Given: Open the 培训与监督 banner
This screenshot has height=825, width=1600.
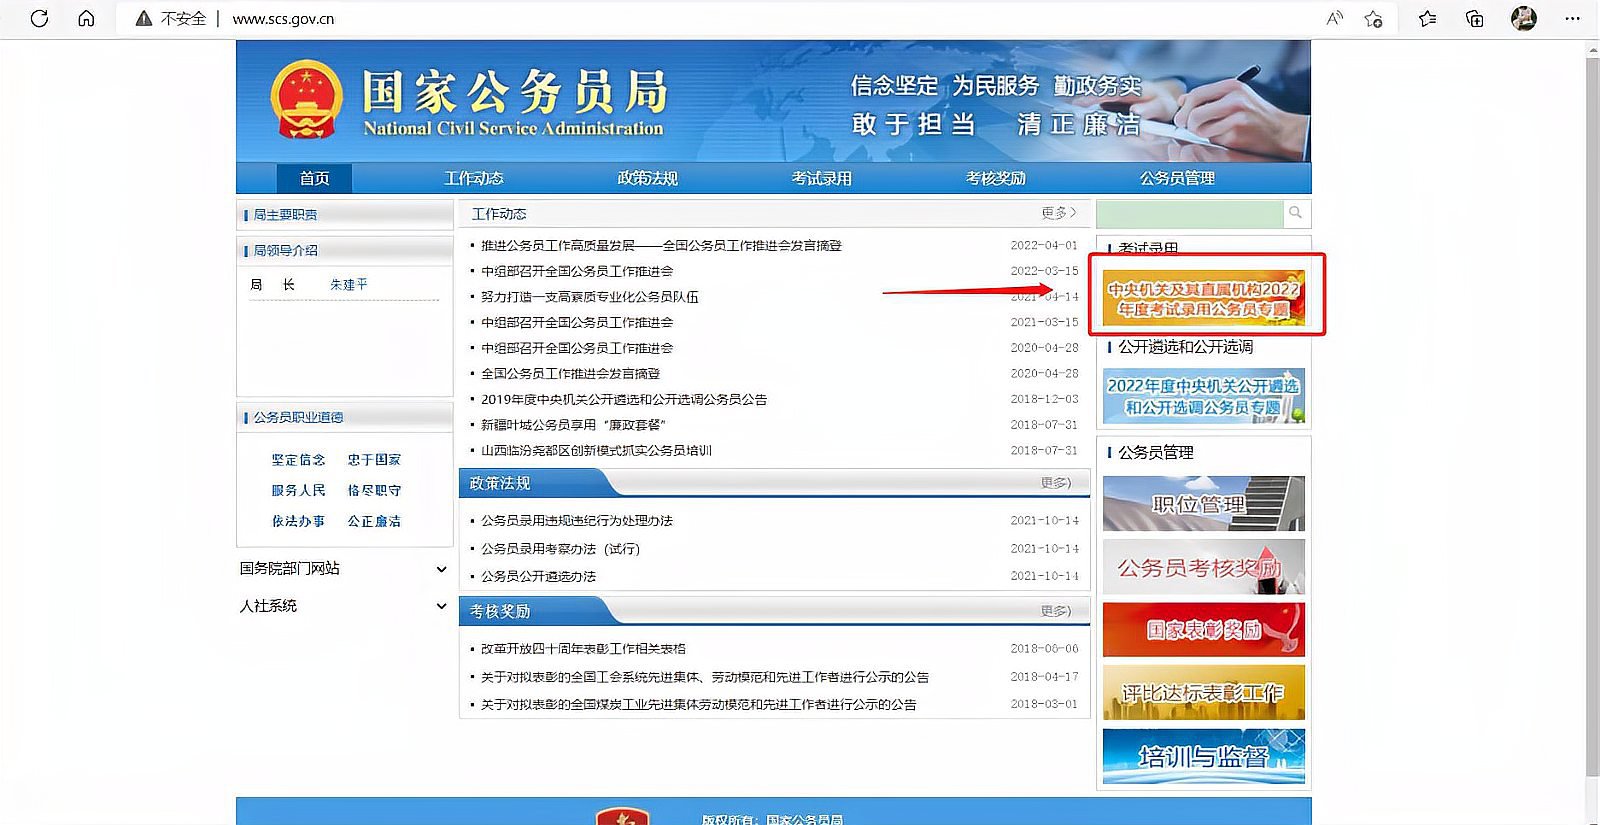Looking at the screenshot, I should click(1204, 756).
